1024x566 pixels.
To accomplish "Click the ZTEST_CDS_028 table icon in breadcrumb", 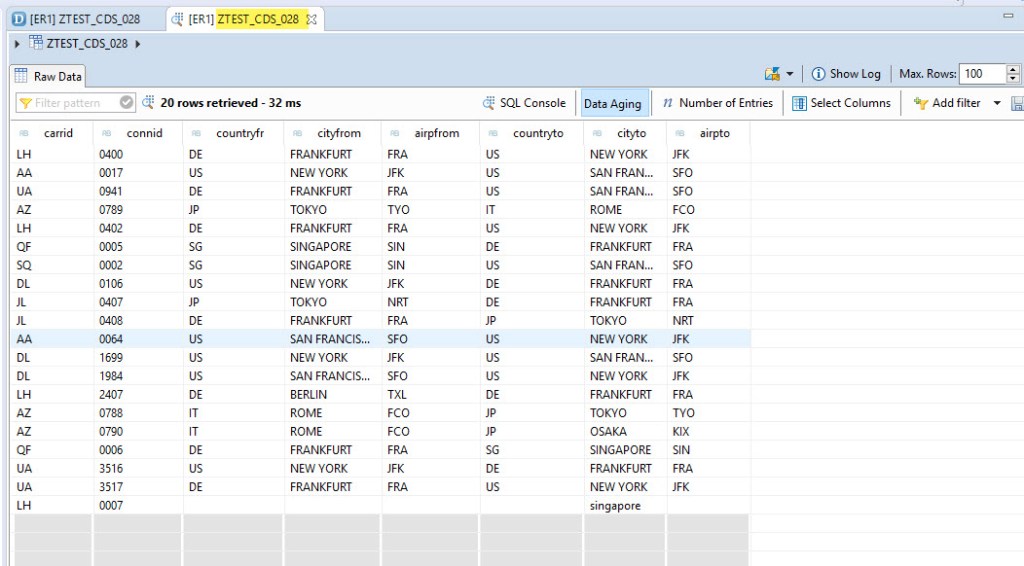I will [x=36, y=43].
